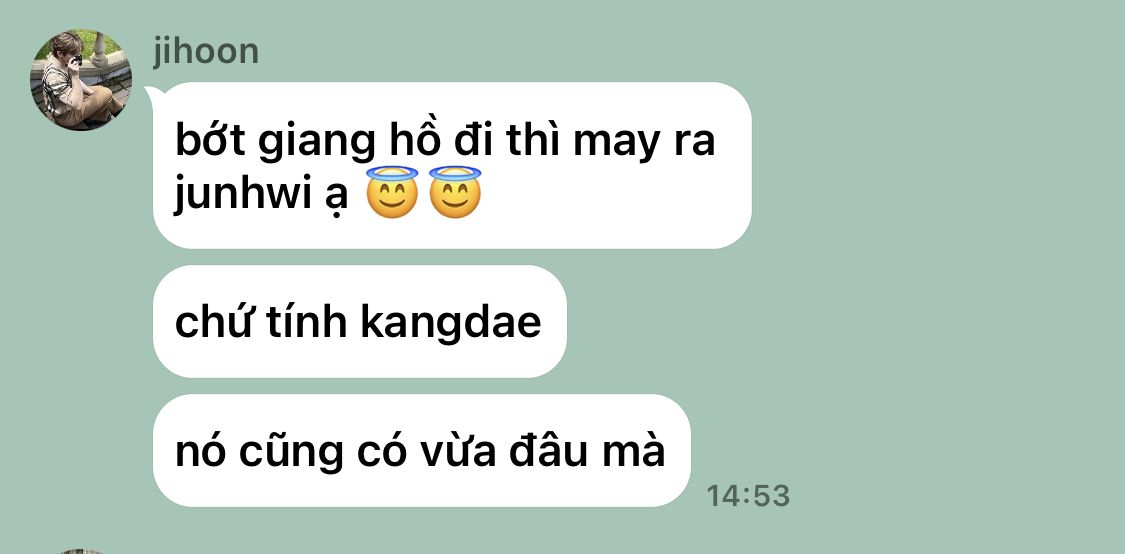Viewport: 1125px width, 554px height.
Task: Open jihoon's profile picture
Action: coord(80,80)
